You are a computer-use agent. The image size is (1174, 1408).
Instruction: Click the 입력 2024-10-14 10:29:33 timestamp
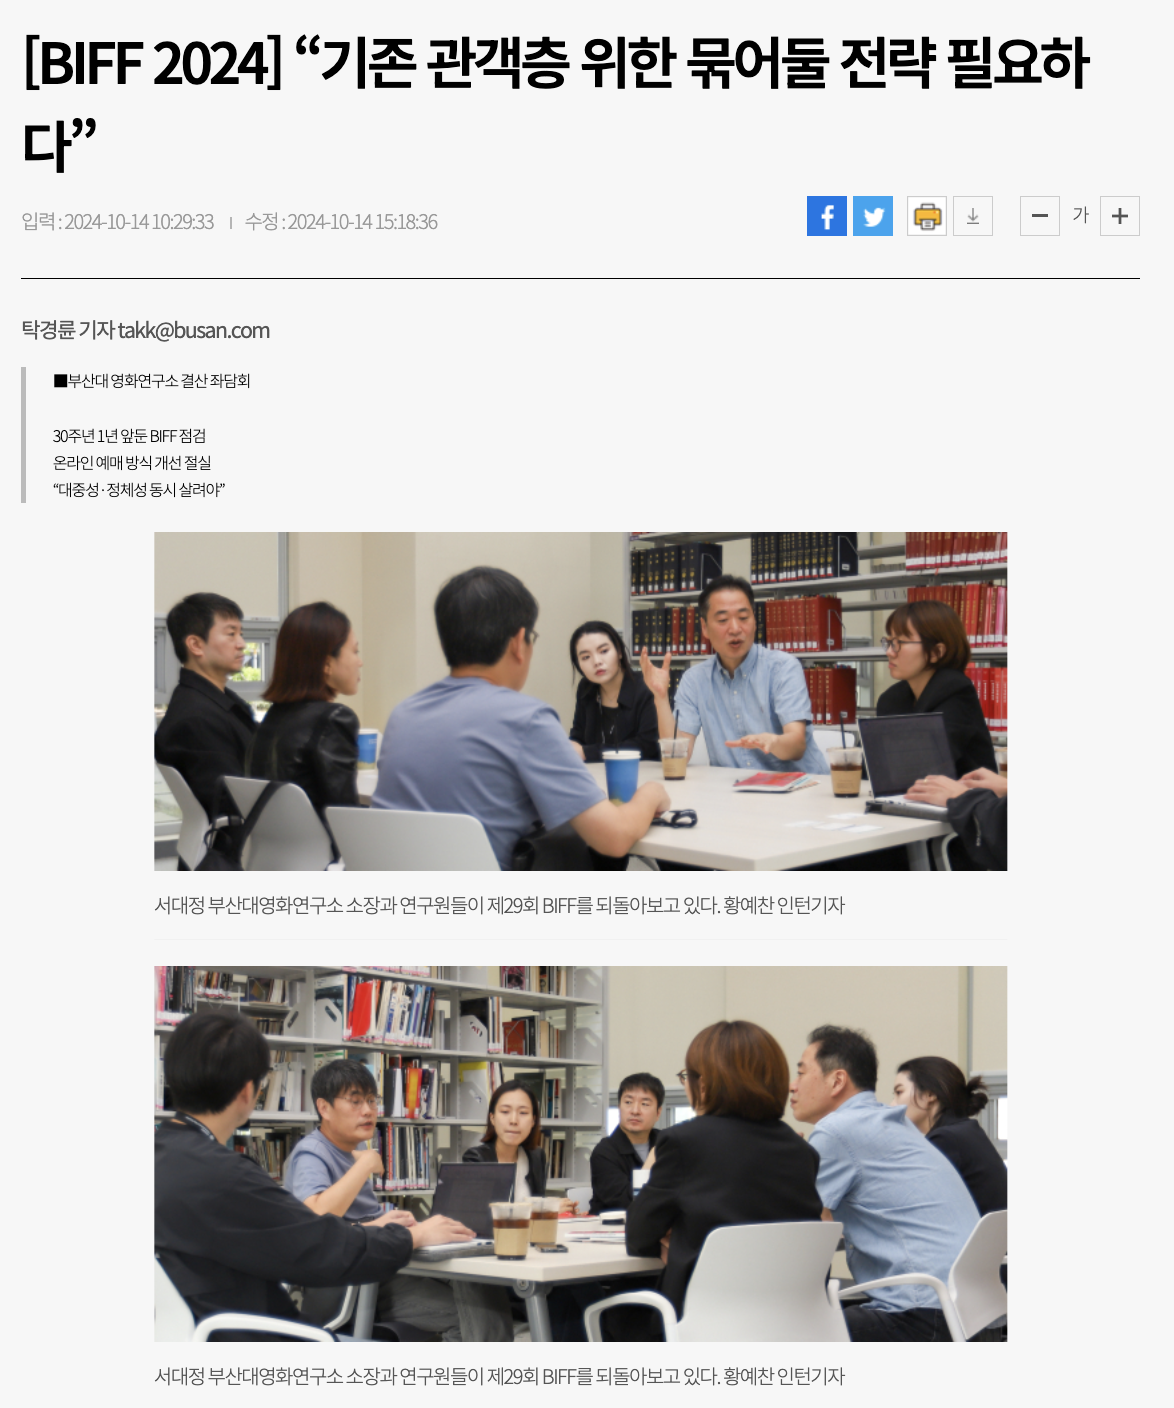(x=118, y=222)
